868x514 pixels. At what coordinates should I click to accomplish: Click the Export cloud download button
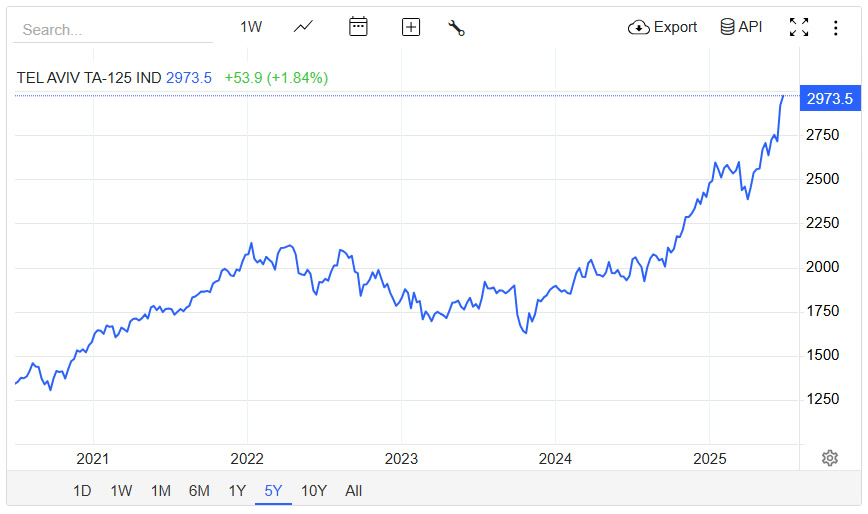click(662, 27)
